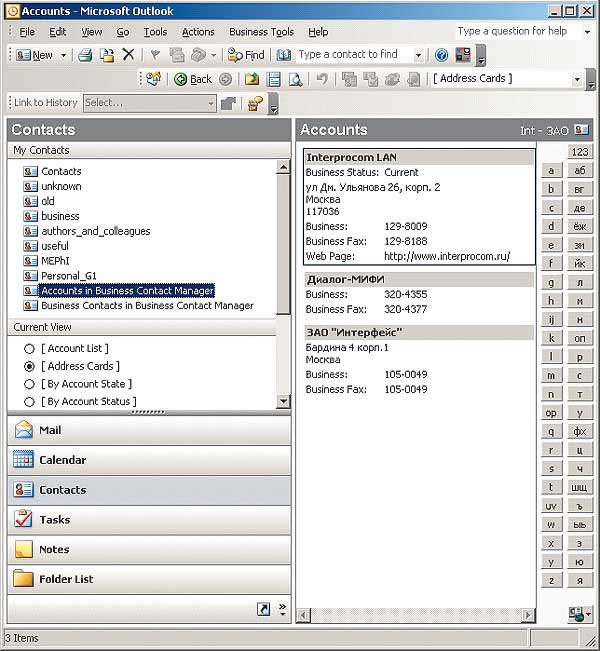Viewport: 600px width, 651px height.
Task: Click the Help question mark icon
Action: point(441,55)
